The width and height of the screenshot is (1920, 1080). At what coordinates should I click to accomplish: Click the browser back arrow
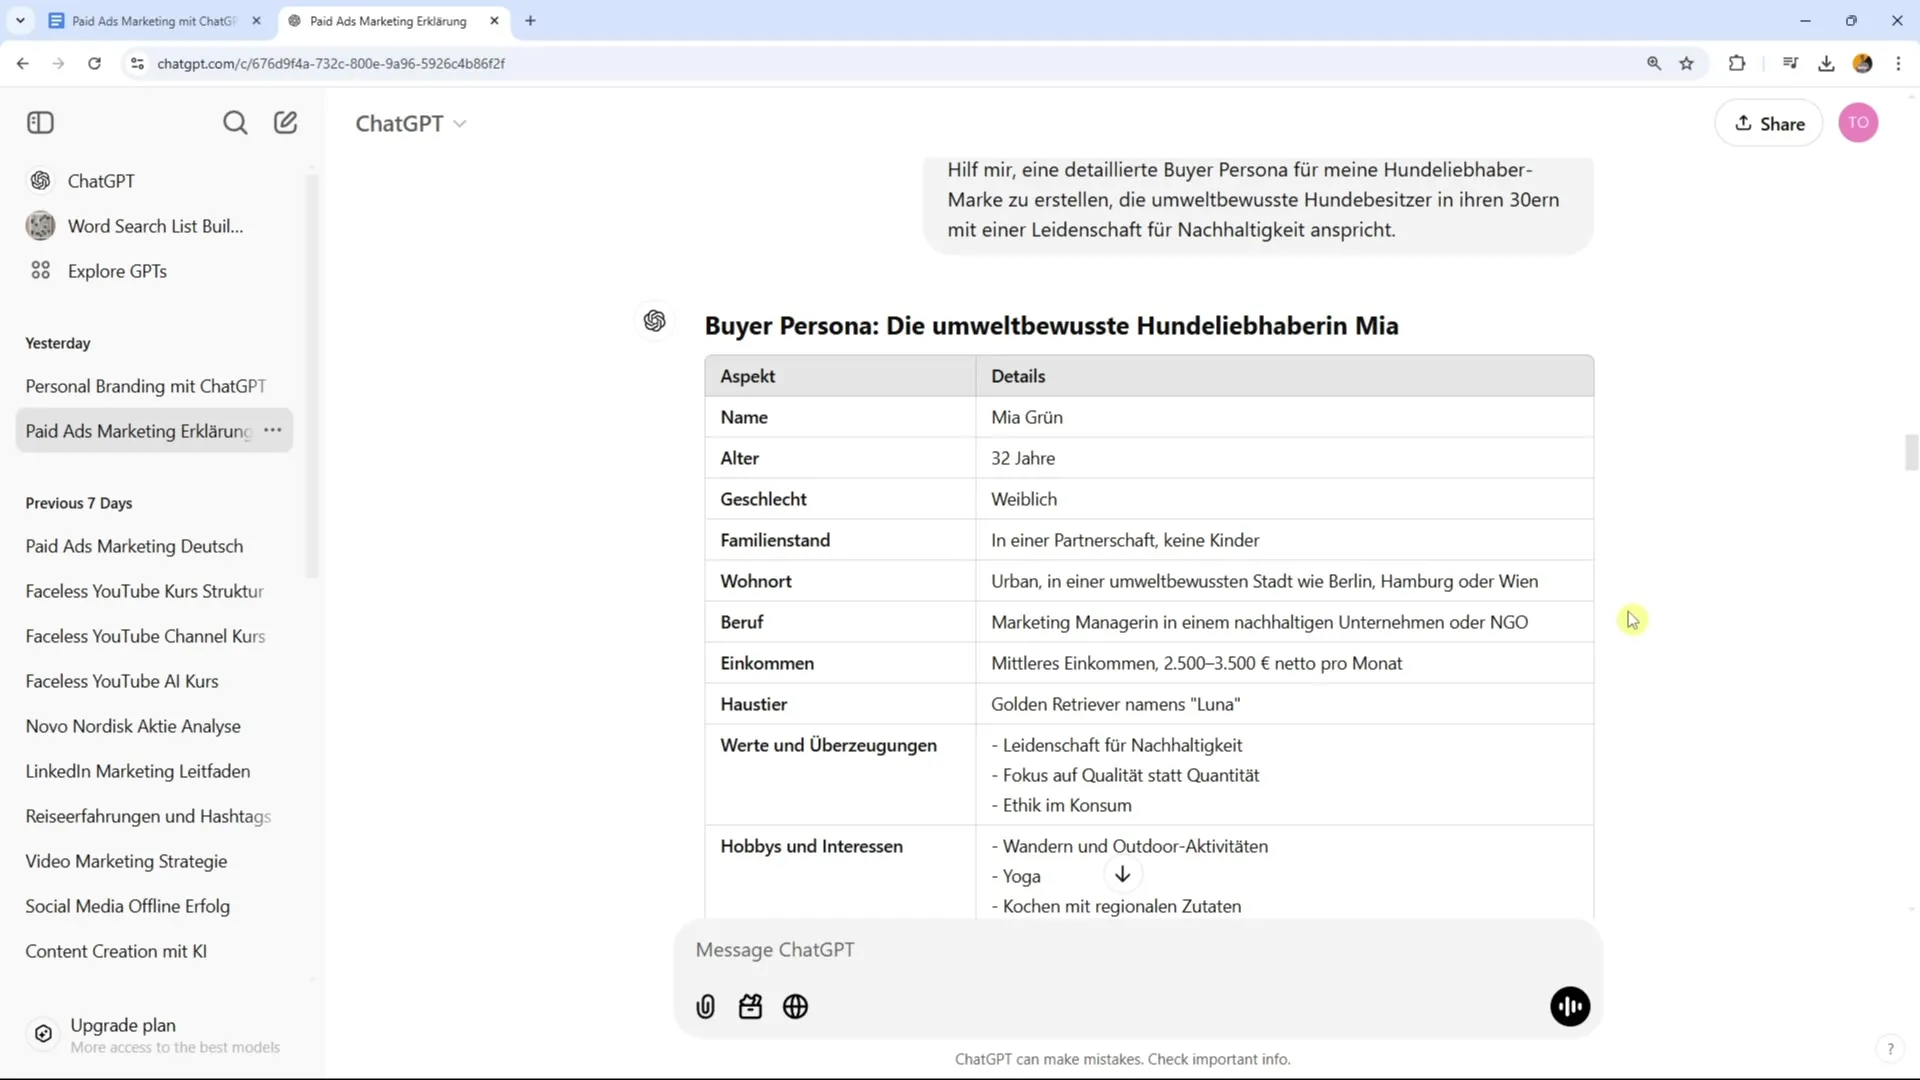point(22,63)
